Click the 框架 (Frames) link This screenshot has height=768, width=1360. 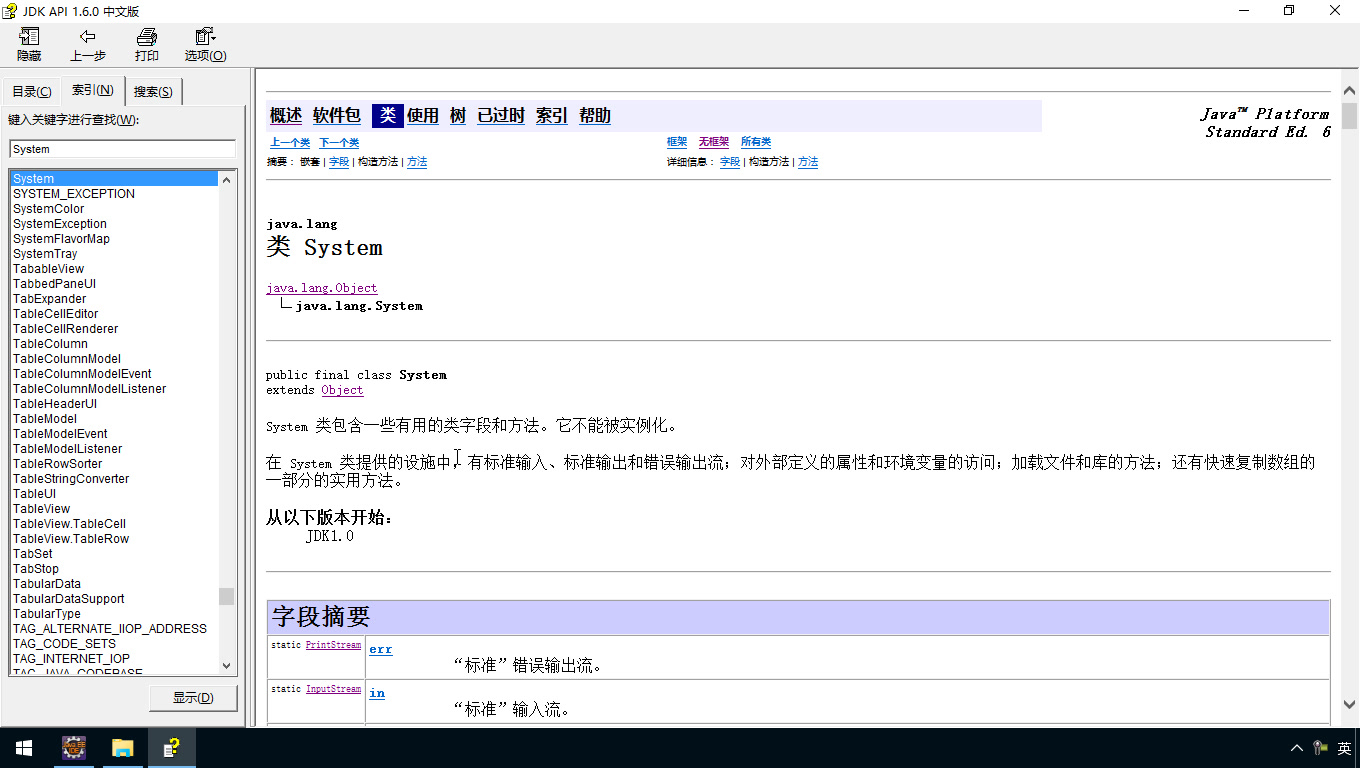pos(677,143)
